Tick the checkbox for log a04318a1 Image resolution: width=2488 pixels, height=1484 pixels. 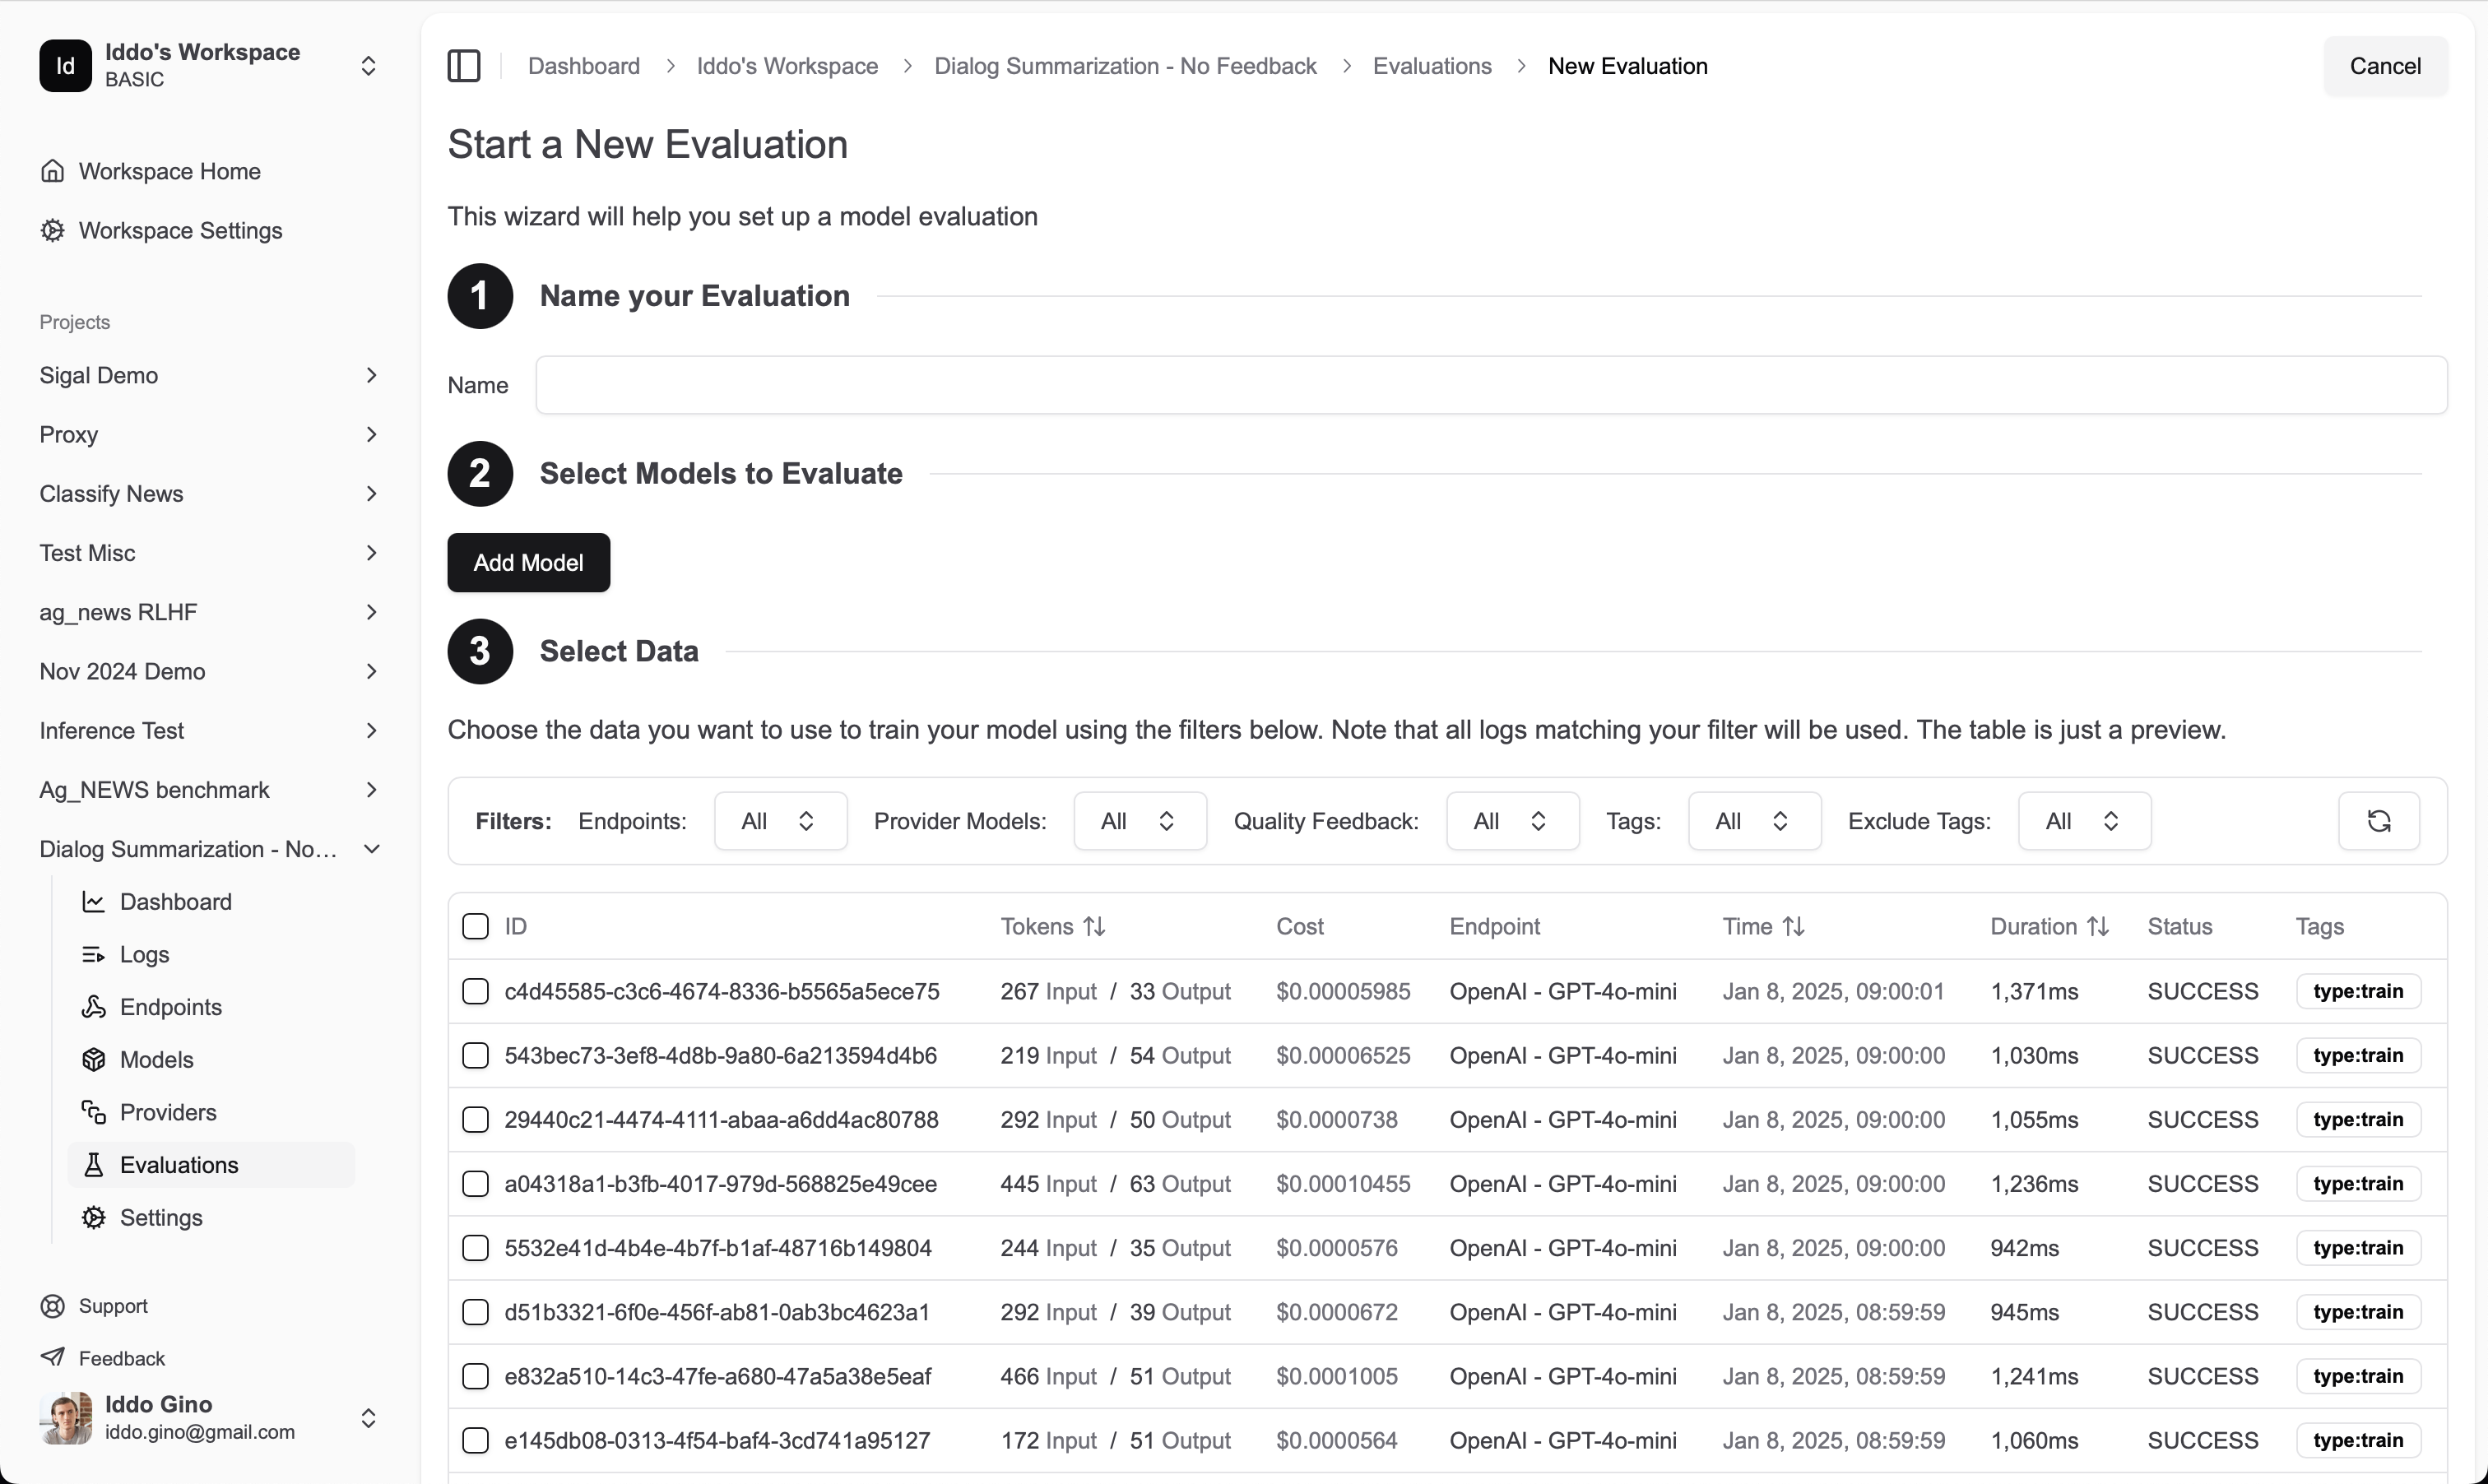coord(476,1184)
